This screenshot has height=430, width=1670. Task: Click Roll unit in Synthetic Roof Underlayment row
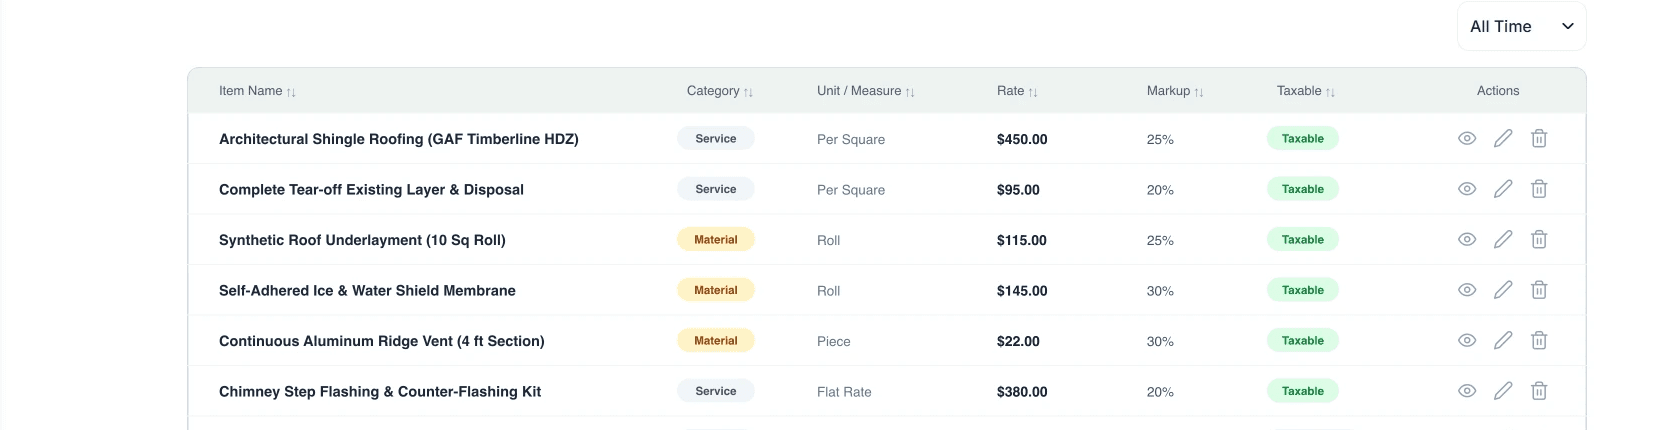tap(829, 240)
